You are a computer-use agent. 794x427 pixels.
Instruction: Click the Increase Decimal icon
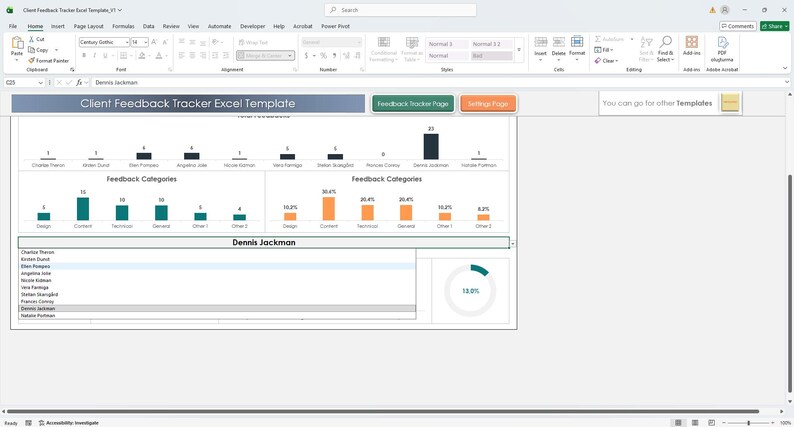346,55
